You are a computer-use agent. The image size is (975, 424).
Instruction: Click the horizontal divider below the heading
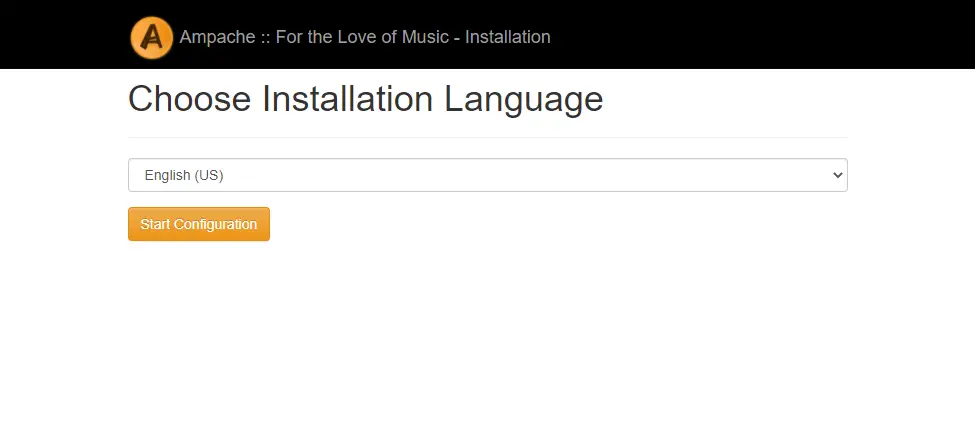[488, 137]
